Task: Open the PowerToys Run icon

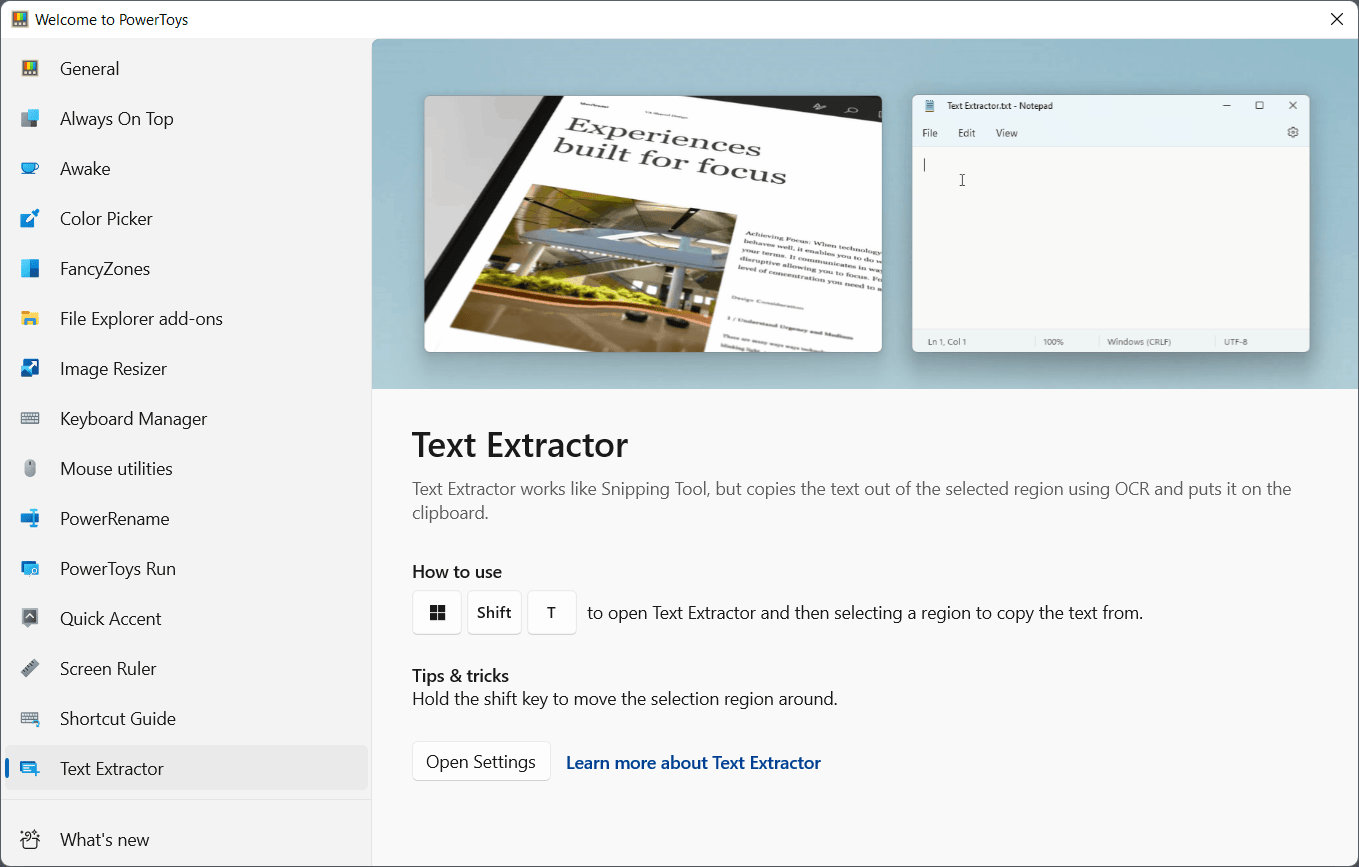Action: click(31, 568)
